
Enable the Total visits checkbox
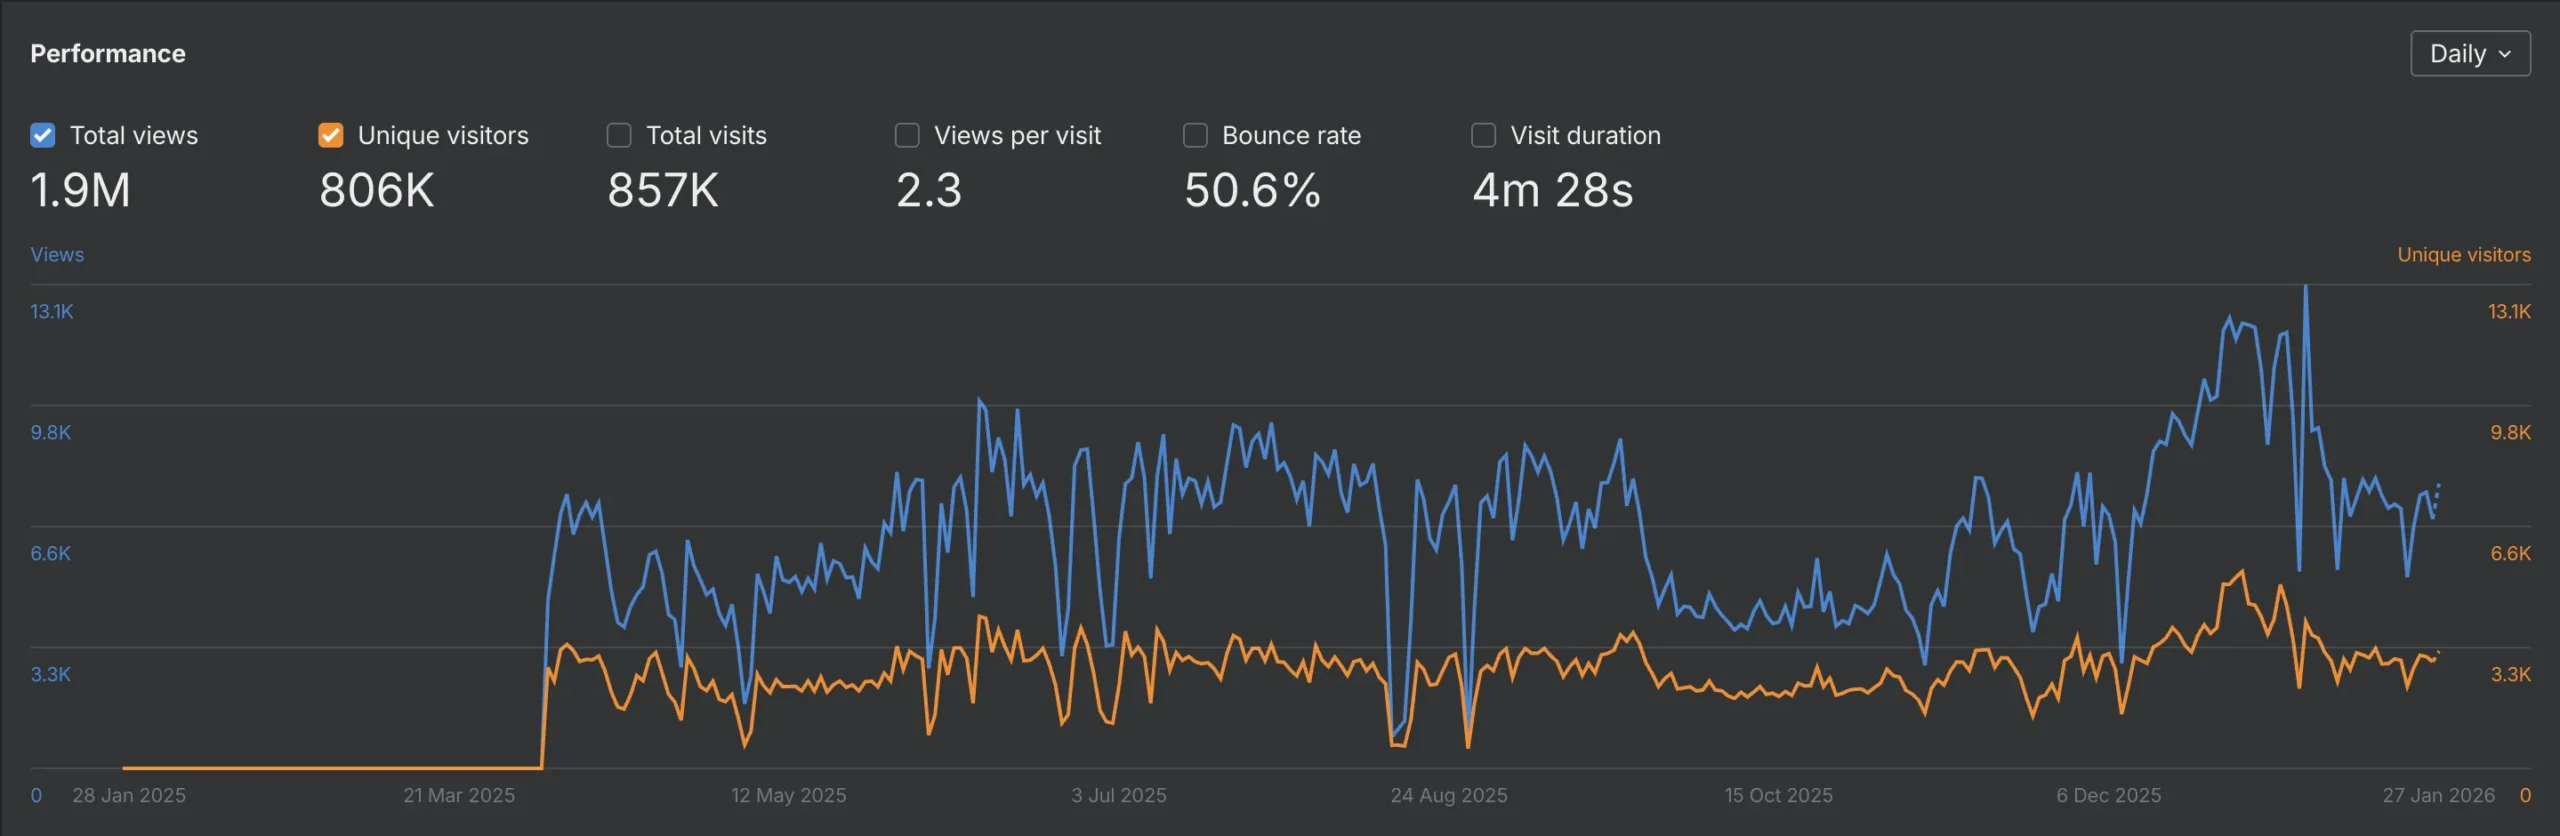tap(619, 135)
